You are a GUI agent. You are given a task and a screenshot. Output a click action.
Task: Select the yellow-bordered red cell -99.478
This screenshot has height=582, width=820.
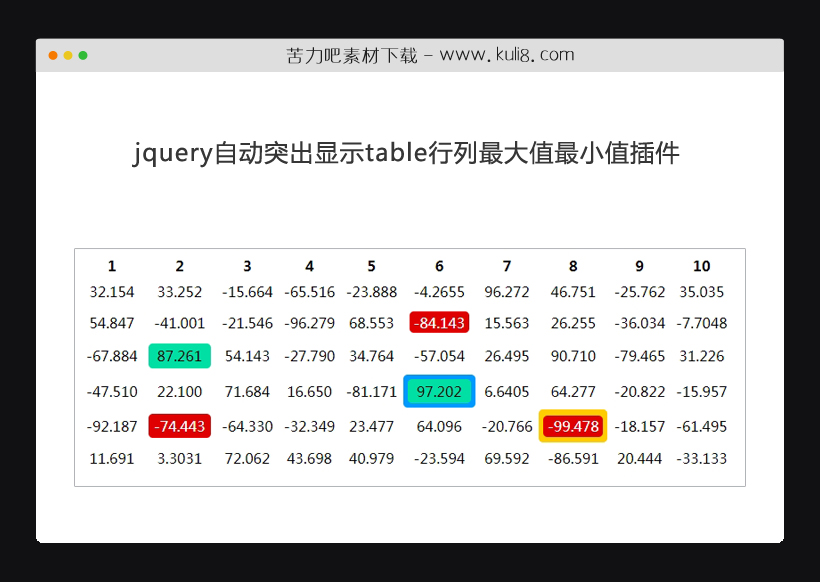573,426
